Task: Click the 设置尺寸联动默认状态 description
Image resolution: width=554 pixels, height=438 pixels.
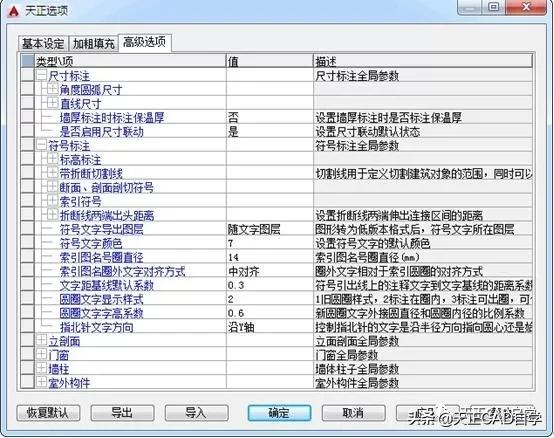Action: pyautogui.click(x=368, y=132)
